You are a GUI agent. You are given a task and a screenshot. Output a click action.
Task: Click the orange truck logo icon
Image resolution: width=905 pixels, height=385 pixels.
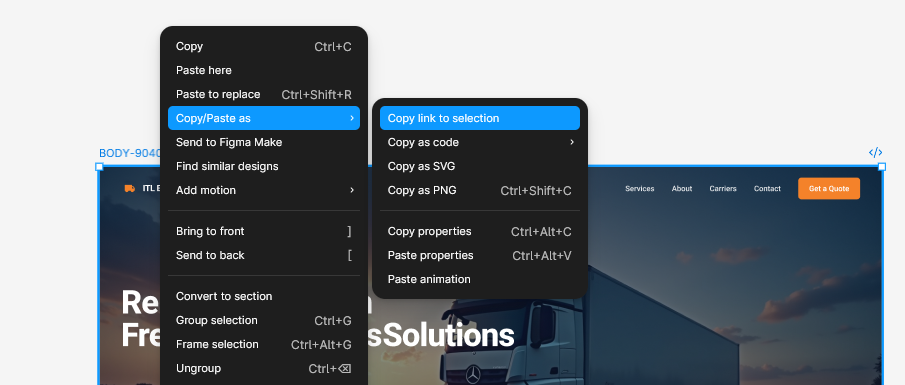pos(130,188)
